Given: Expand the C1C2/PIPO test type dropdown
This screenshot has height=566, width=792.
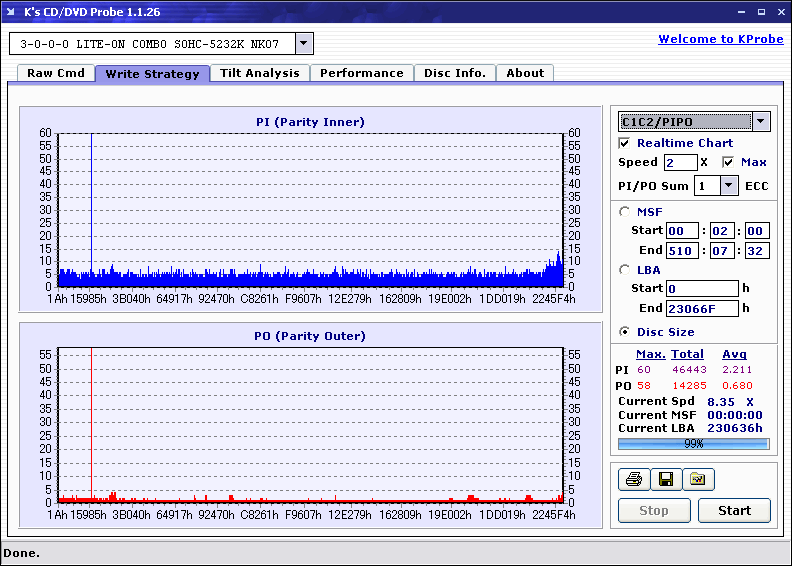Looking at the screenshot, I should tap(761, 122).
